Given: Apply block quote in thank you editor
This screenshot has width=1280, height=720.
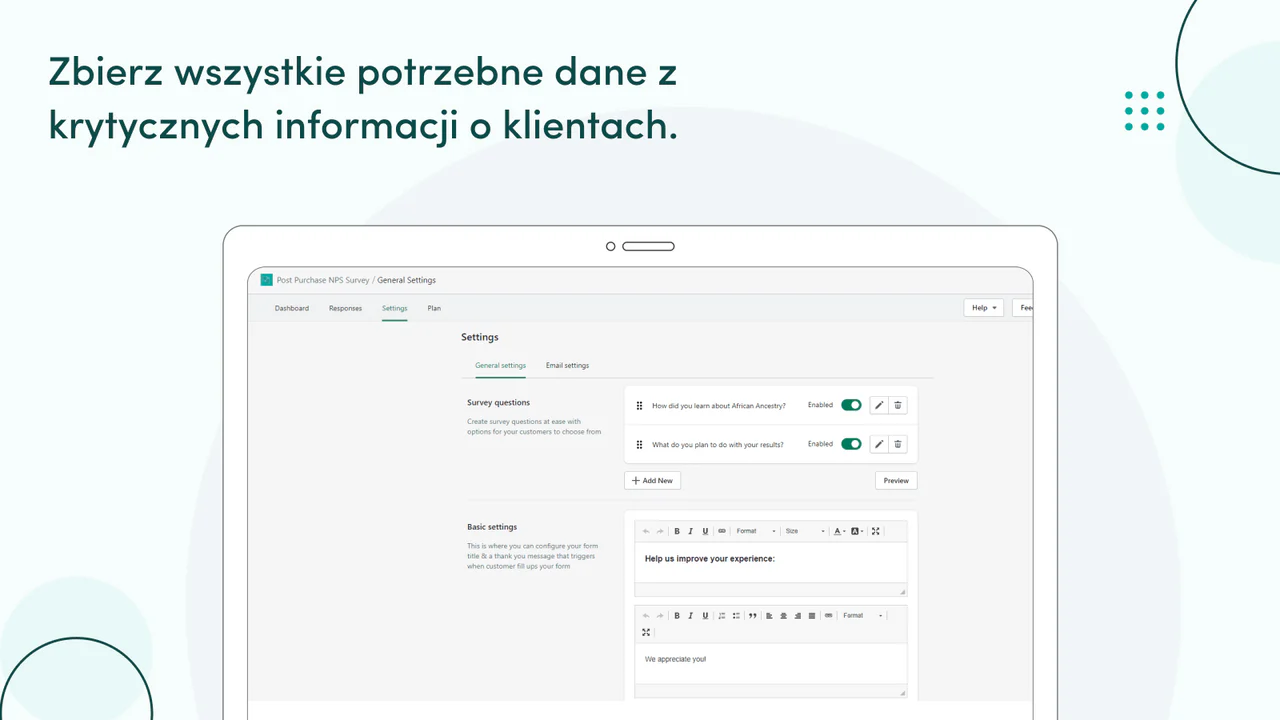Looking at the screenshot, I should click(x=753, y=616).
